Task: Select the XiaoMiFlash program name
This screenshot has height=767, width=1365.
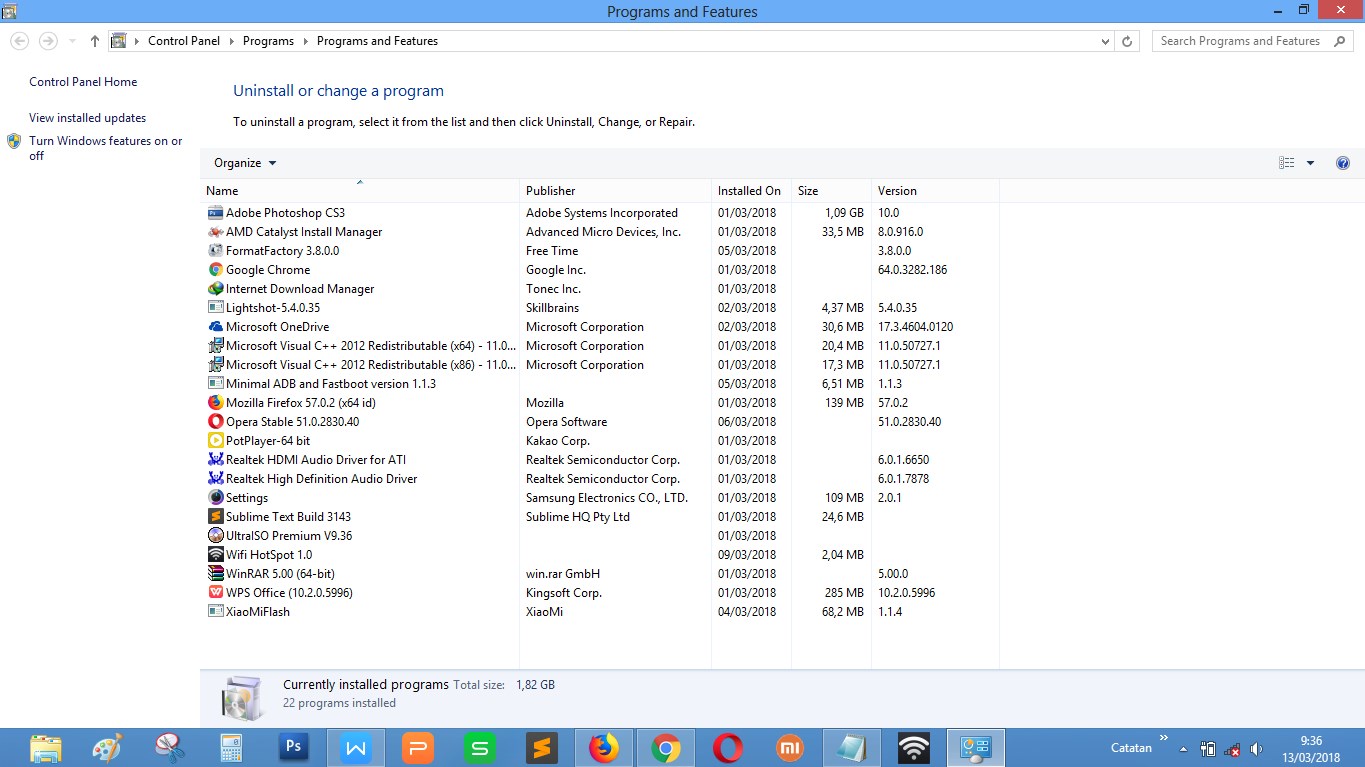Action: tap(258, 612)
